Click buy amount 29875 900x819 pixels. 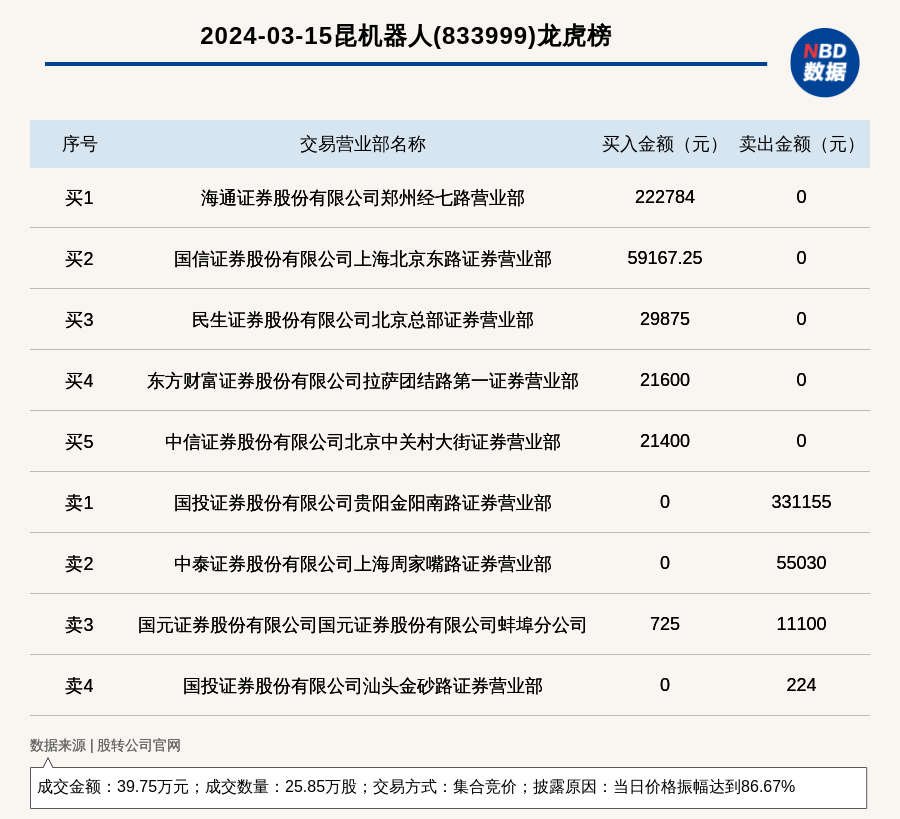(x=665, y=319)
